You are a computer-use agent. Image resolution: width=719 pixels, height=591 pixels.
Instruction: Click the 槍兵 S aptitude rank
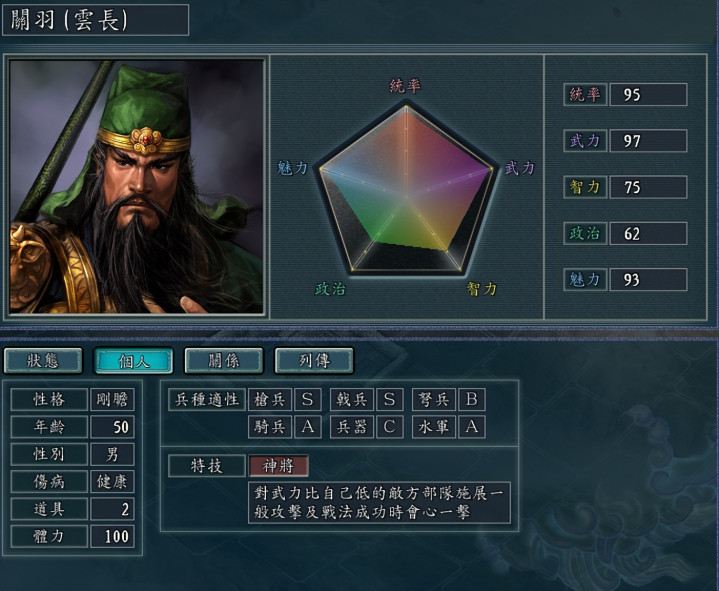pos(307,399)
